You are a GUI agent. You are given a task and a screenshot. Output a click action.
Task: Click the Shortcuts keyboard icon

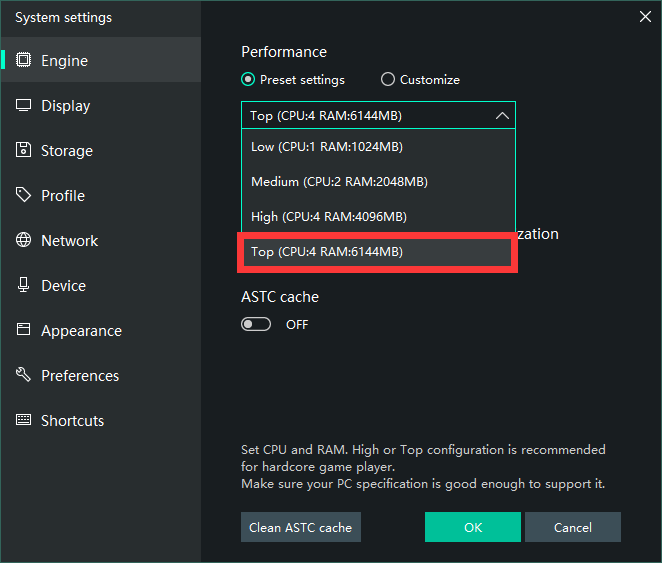coord(23,420)
